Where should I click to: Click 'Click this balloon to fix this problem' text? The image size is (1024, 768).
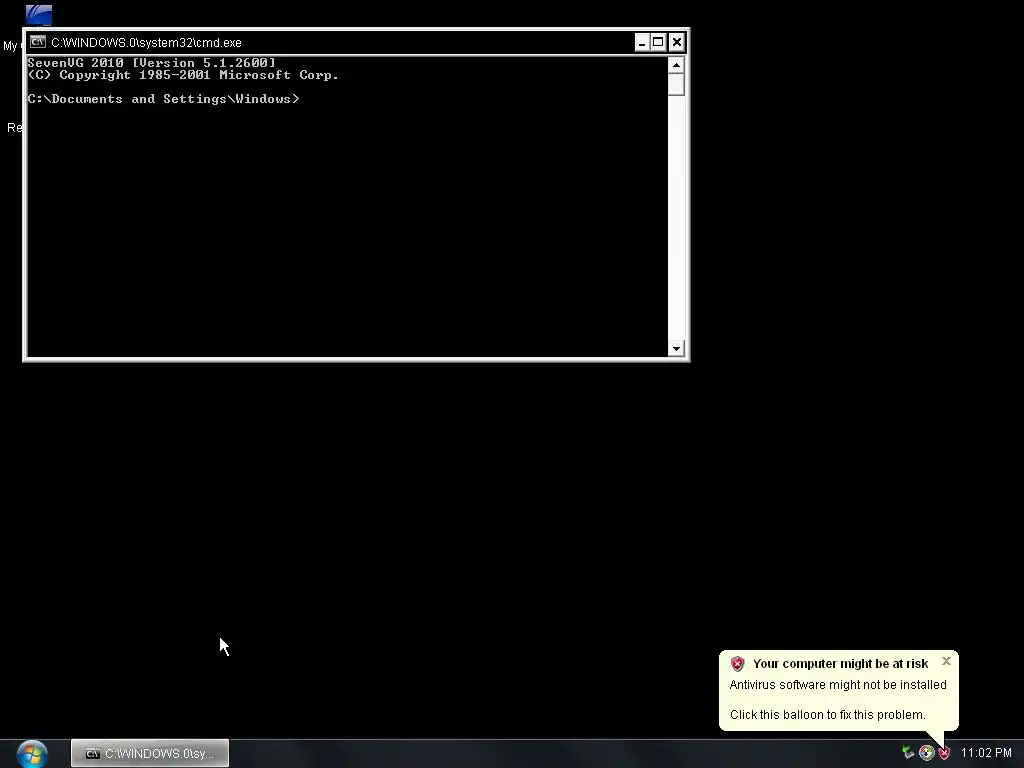point(827,714)
